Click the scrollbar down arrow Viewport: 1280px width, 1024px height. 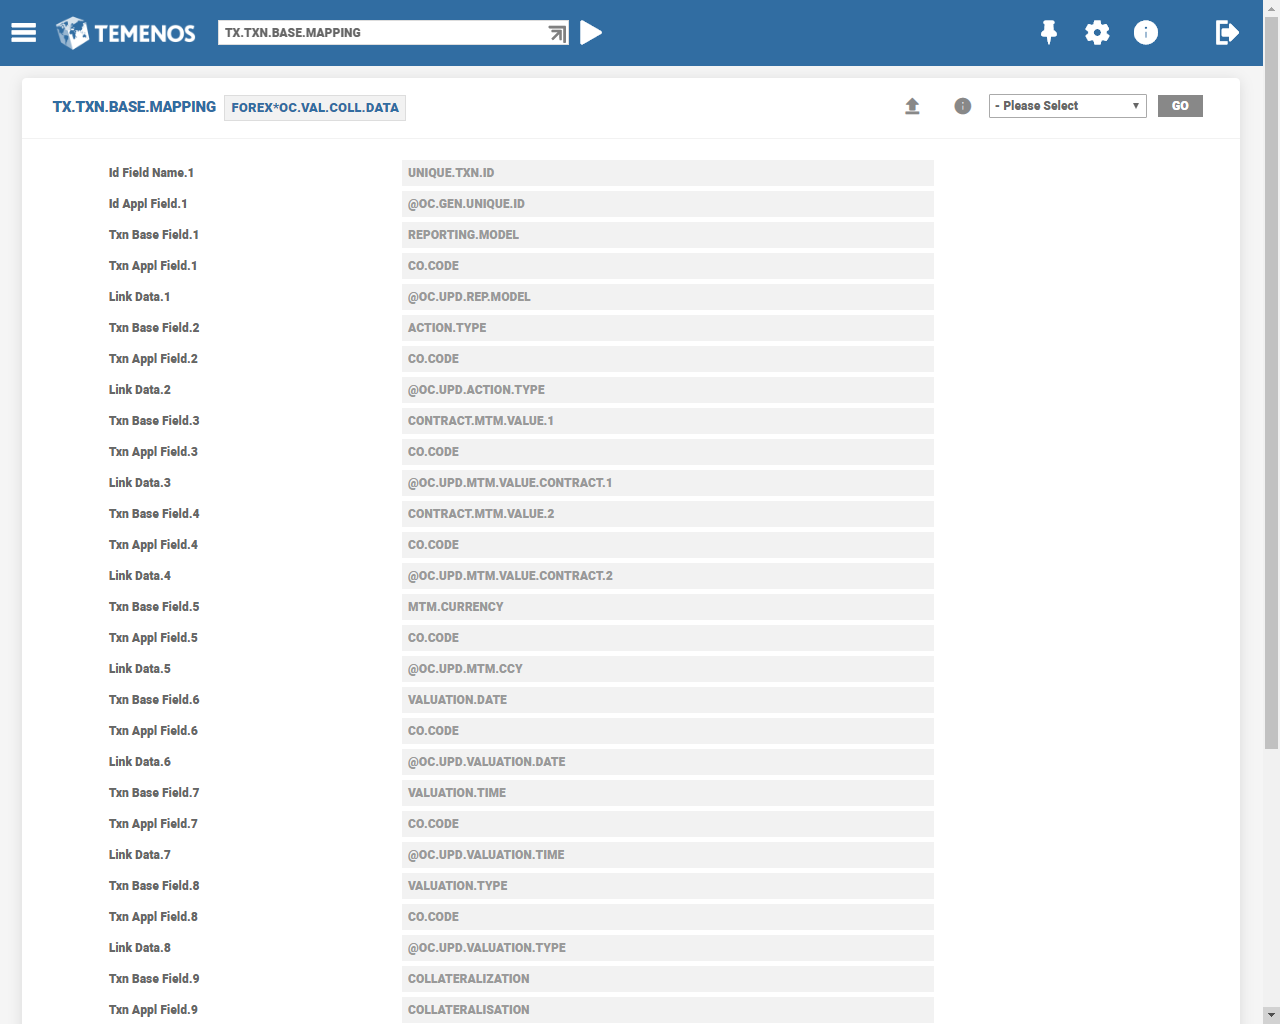[1271, 1015]
